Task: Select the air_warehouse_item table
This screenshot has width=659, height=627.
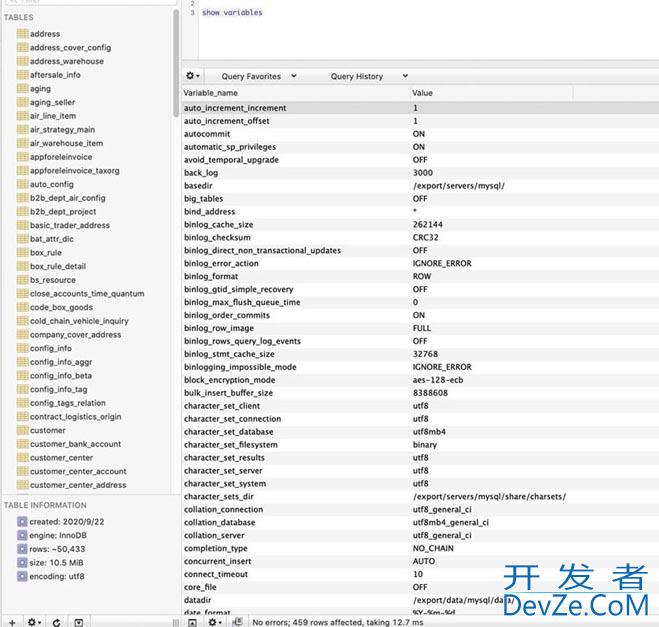Action: pyautogui.click(x=66, y=143)
